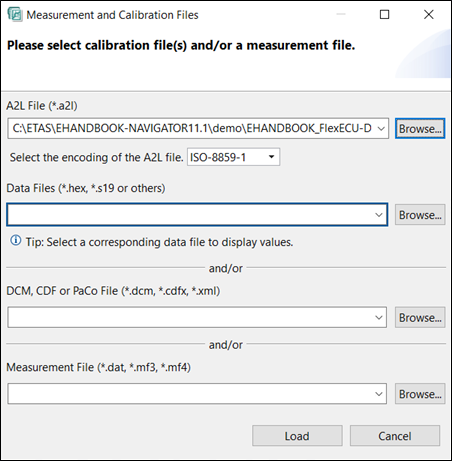Expand the Data Files dropdown arrow

click(x=379, y=215)
